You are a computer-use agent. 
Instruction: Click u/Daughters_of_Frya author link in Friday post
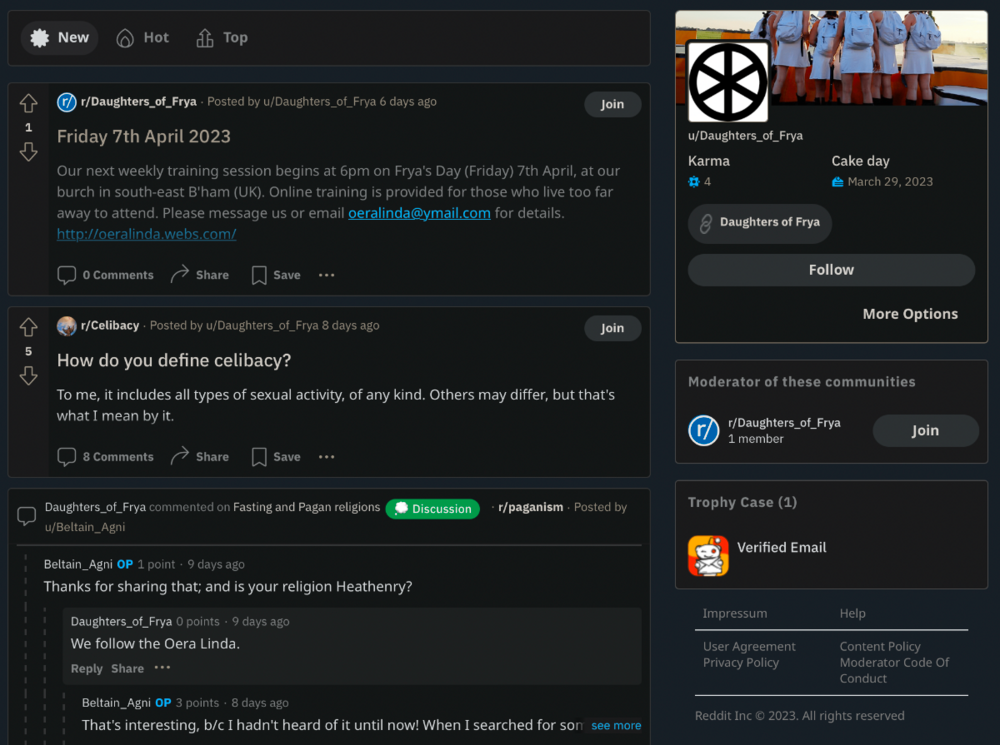pyautogui.click(x=320, y=101)
